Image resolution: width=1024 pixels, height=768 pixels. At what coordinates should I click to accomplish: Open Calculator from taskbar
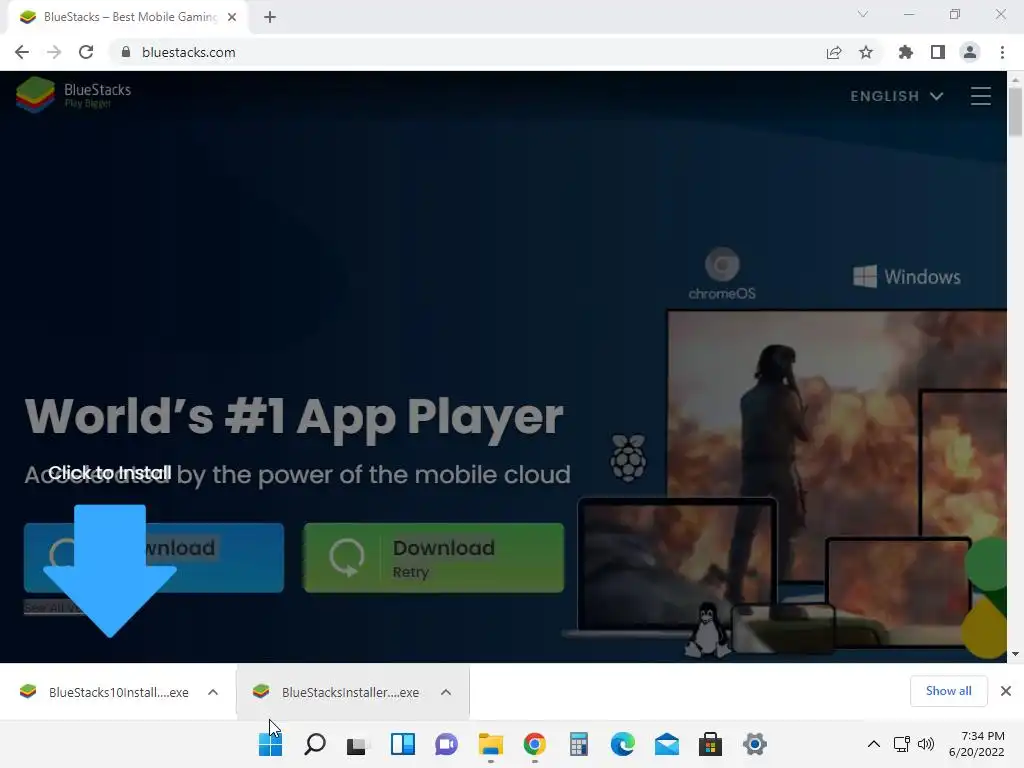tap(579, 744)
